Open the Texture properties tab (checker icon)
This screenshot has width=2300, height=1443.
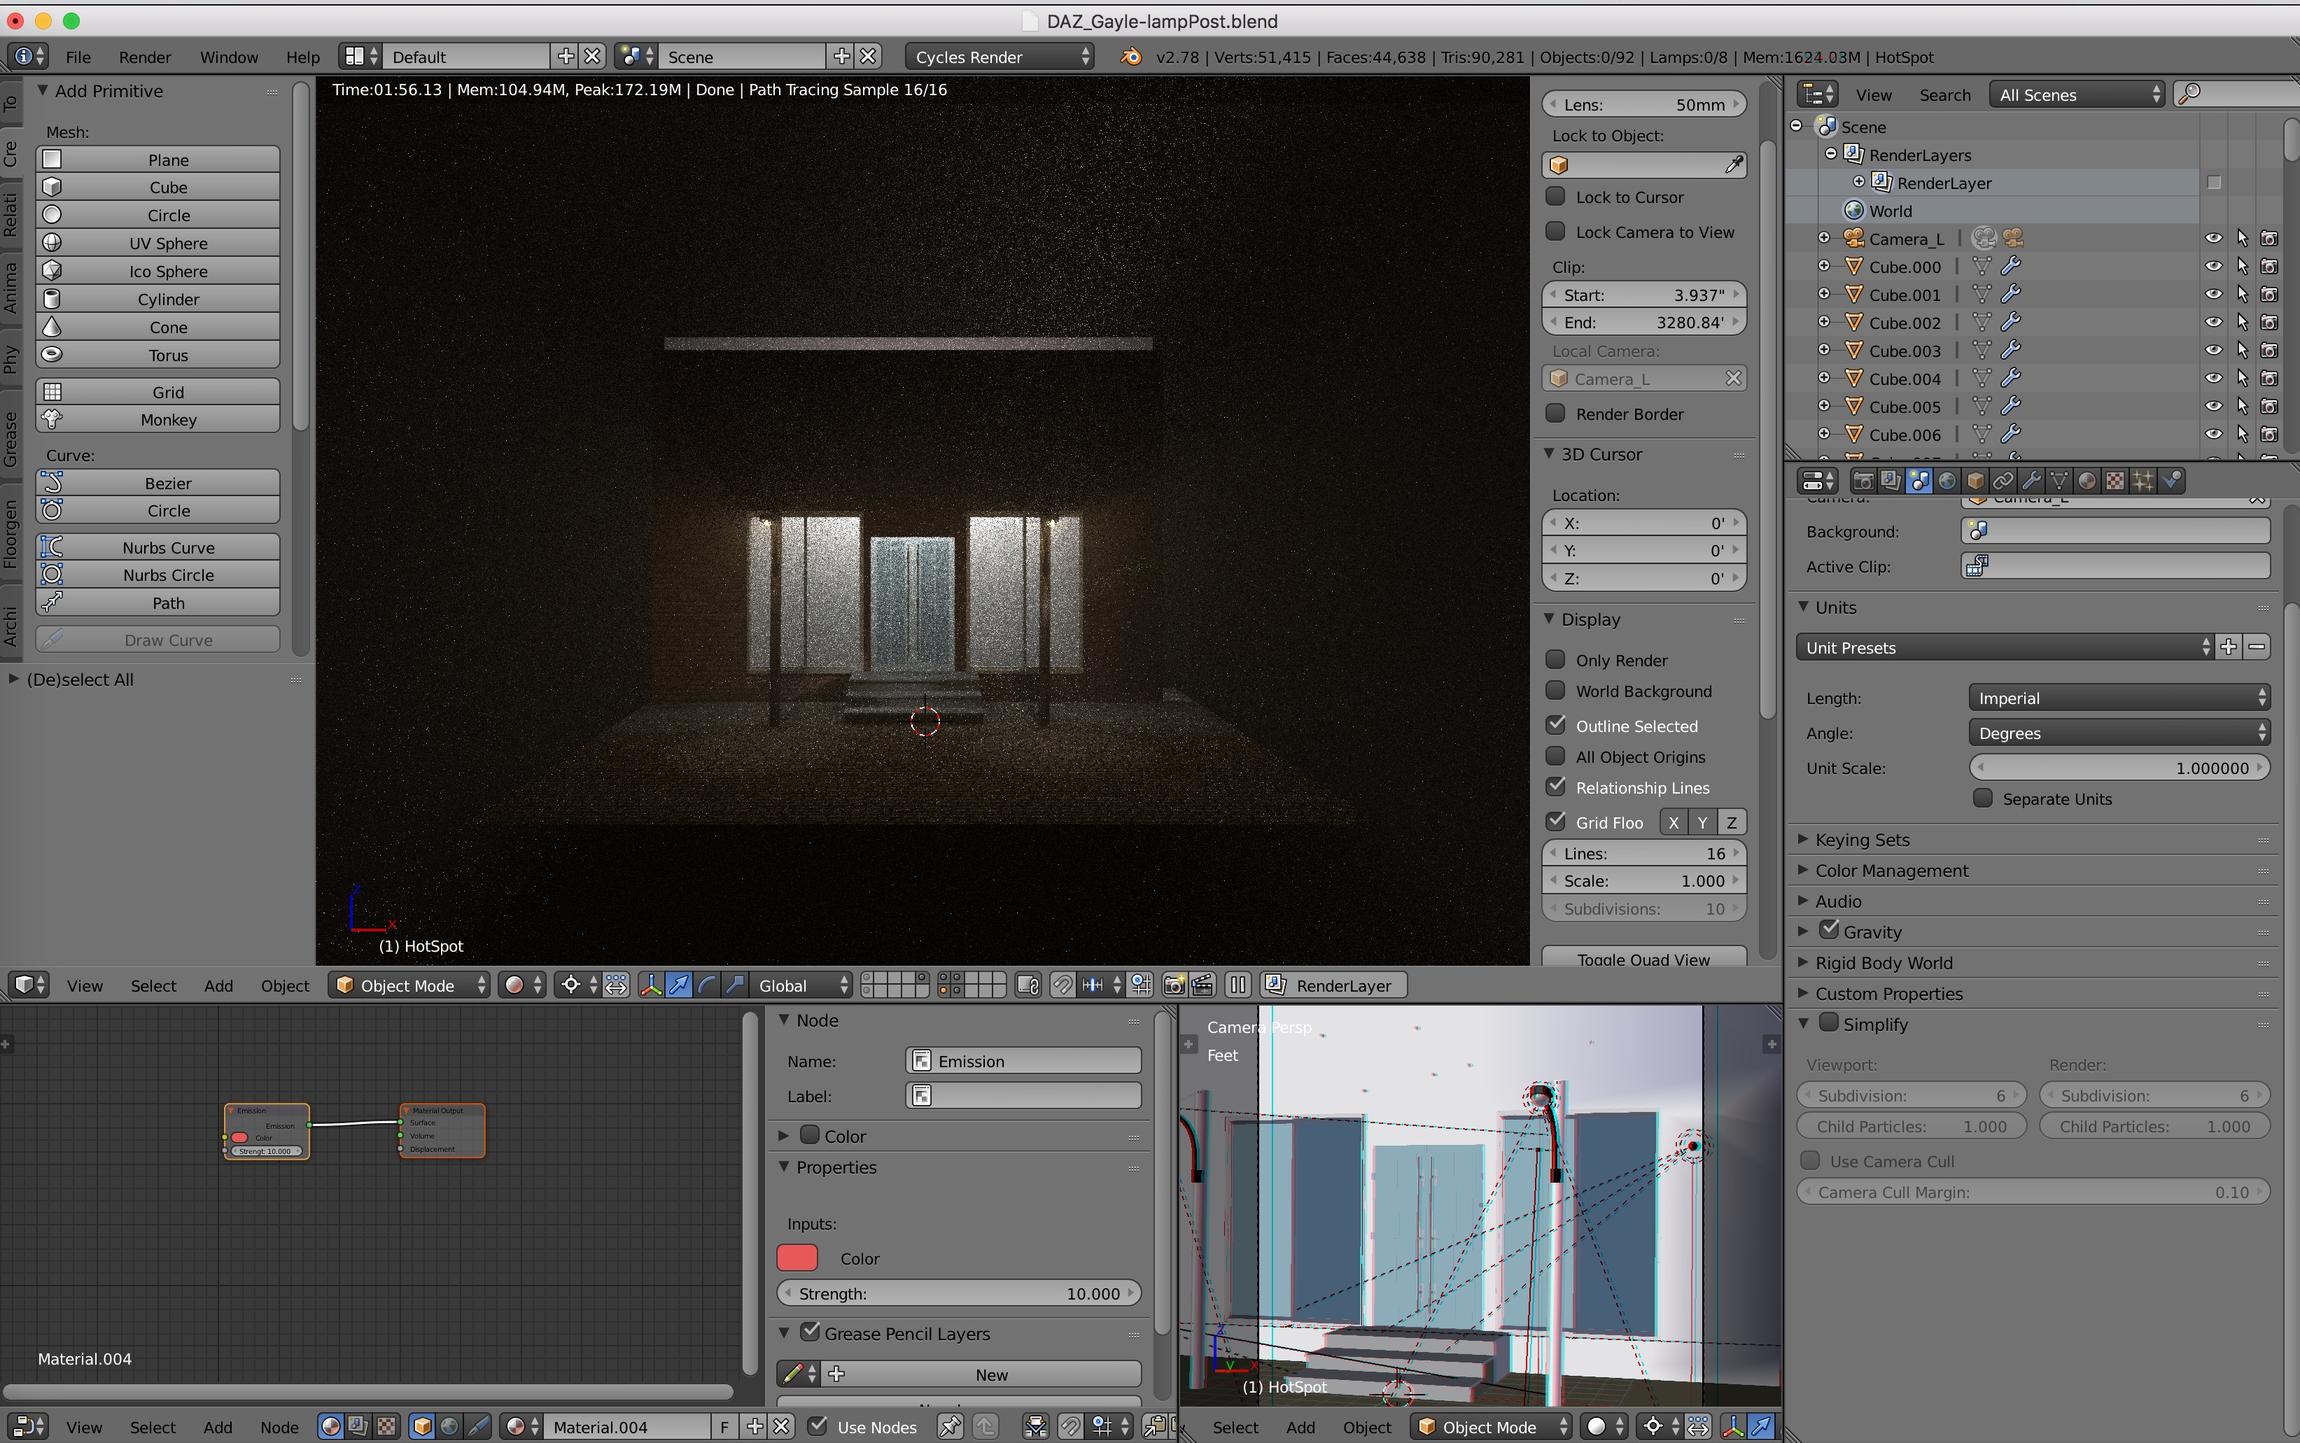point(2115,481)
